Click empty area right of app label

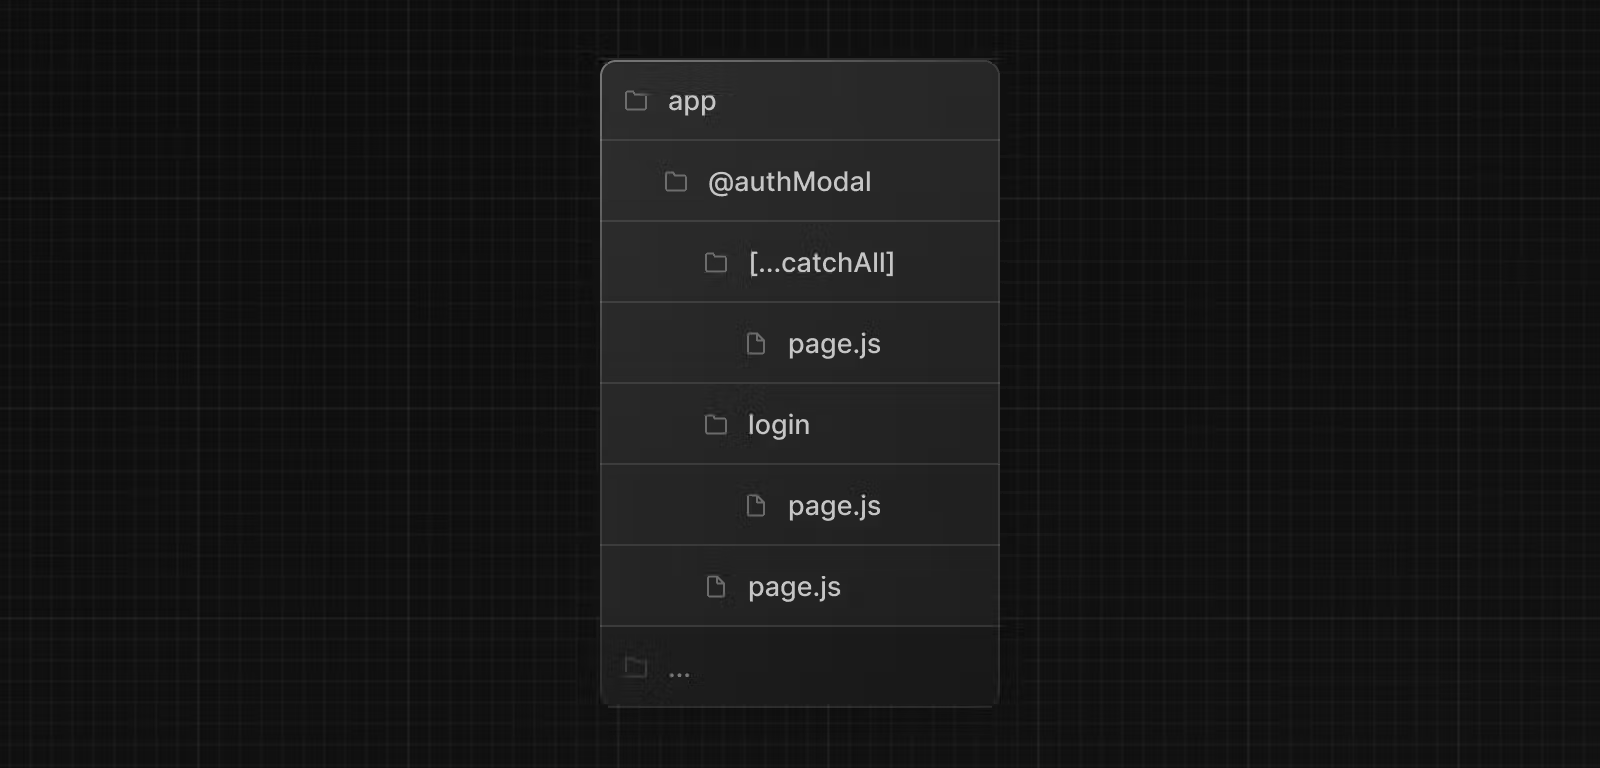(x=858, y=100)
